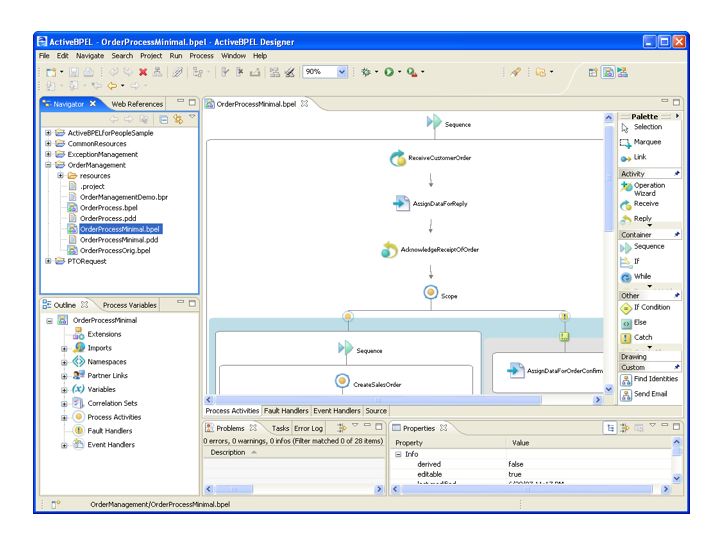This screenshot has width=720, height=540.
Task: Select Find Identities custom activity
Action: pos(649,379)
